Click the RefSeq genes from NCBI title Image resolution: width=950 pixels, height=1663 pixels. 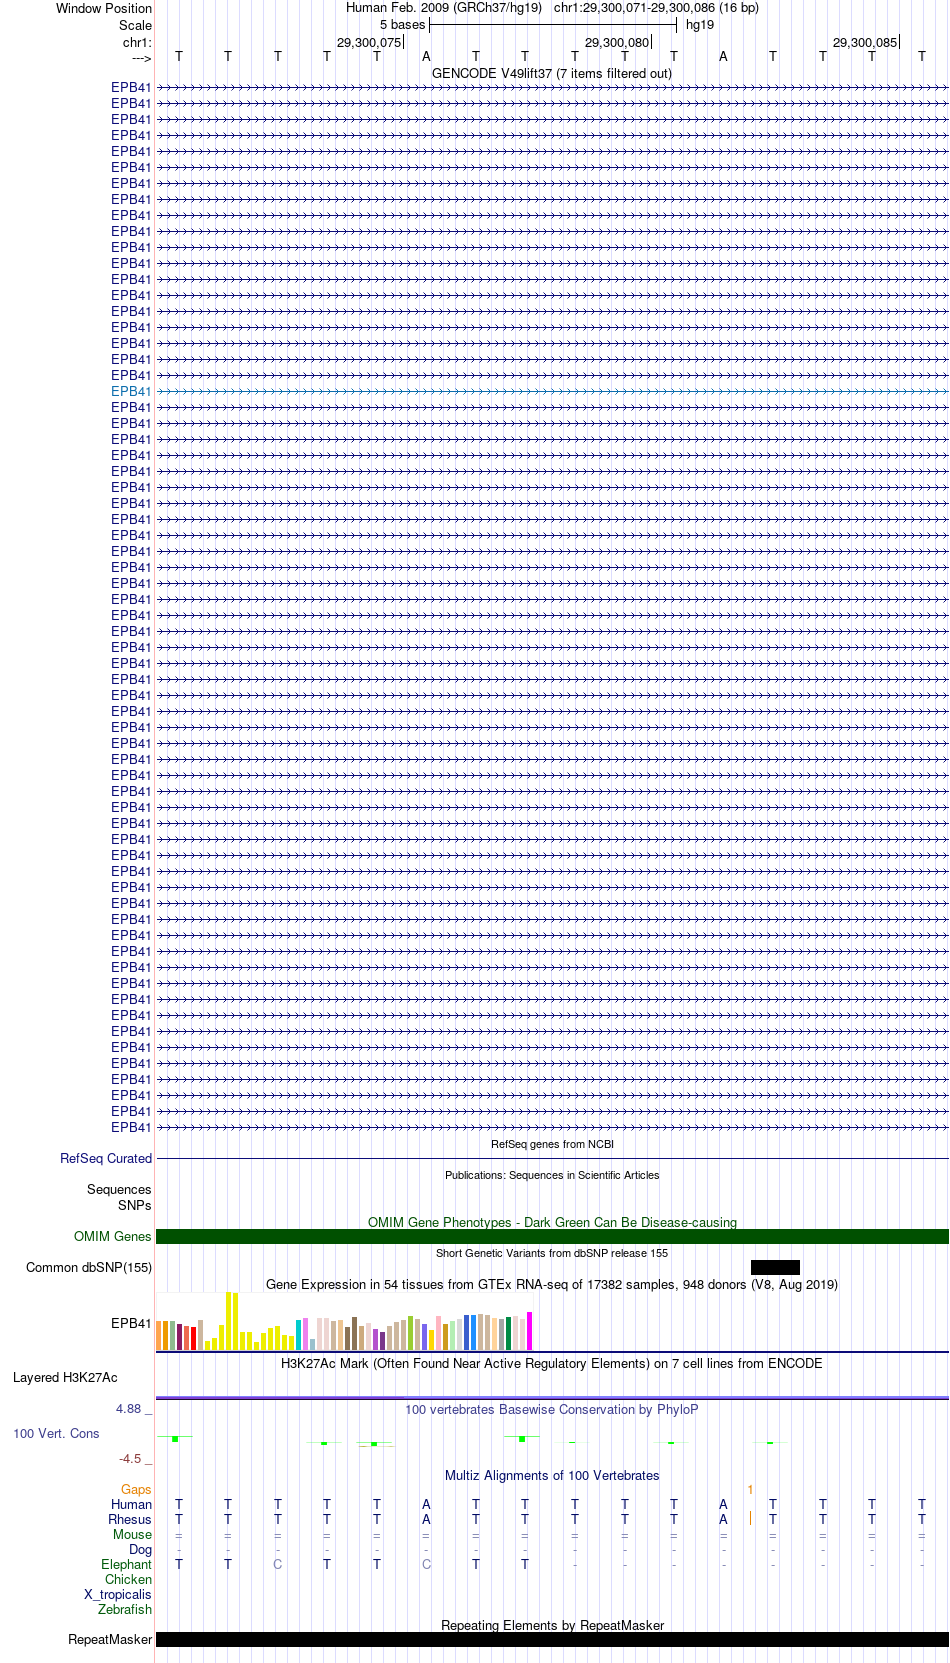(x=552, y=1144)
